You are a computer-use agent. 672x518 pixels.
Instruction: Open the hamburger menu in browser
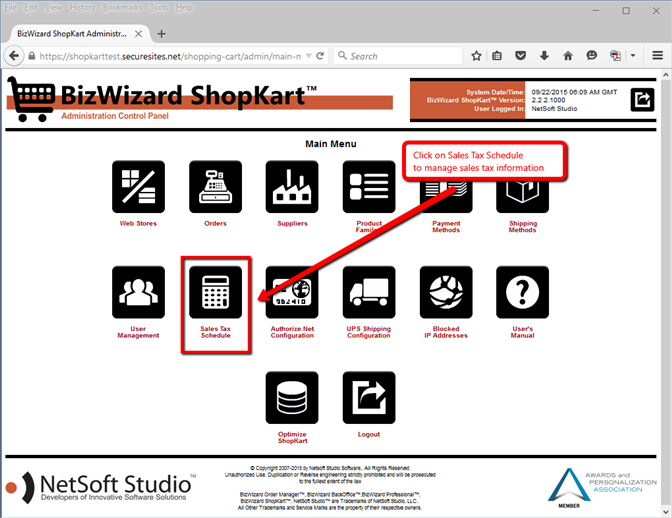coord(657,56)
